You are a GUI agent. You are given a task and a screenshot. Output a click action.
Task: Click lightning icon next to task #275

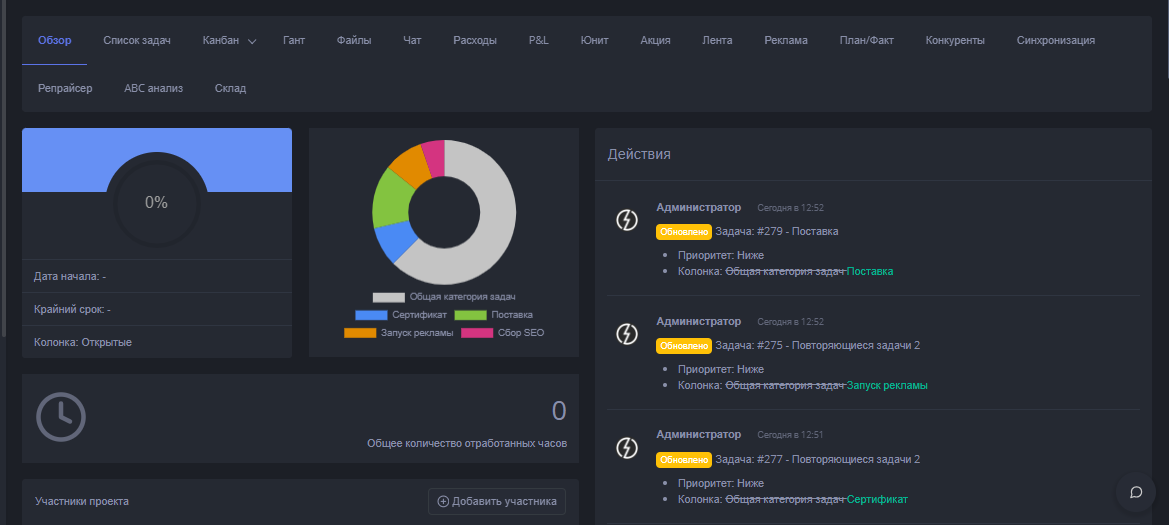click(626, 334)
